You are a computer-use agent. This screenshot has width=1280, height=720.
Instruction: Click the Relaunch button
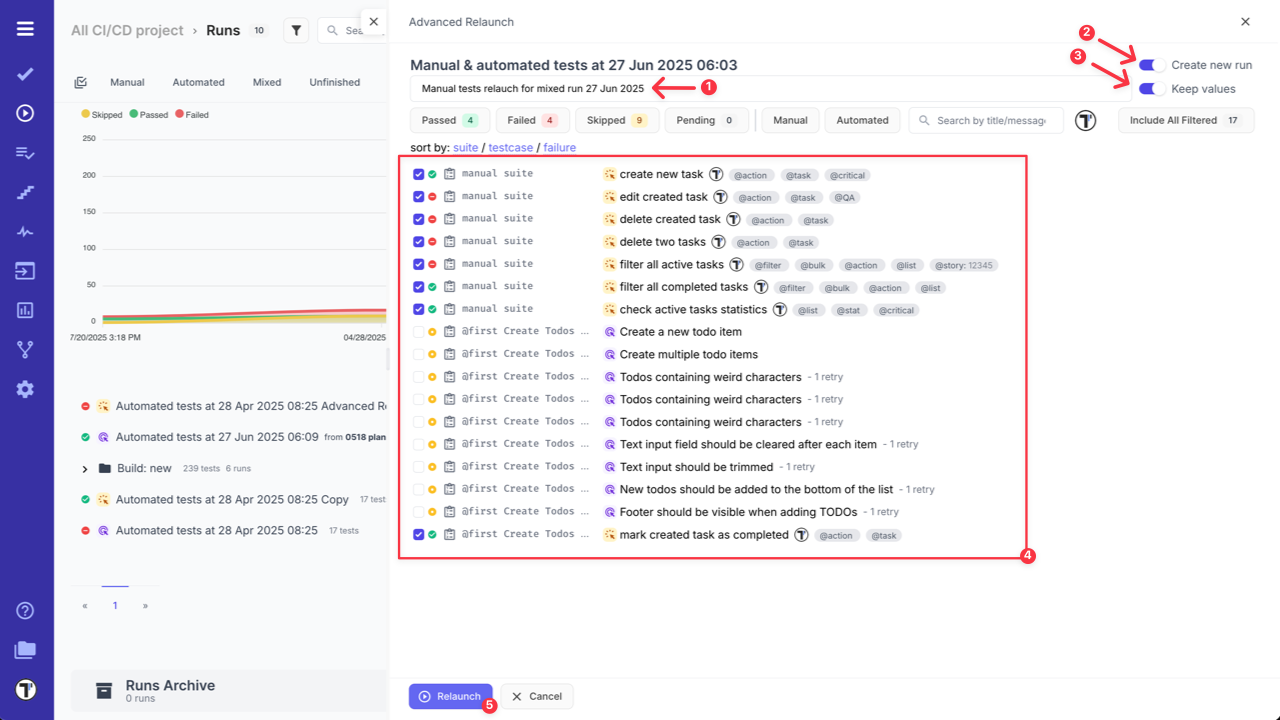(450, 696)
